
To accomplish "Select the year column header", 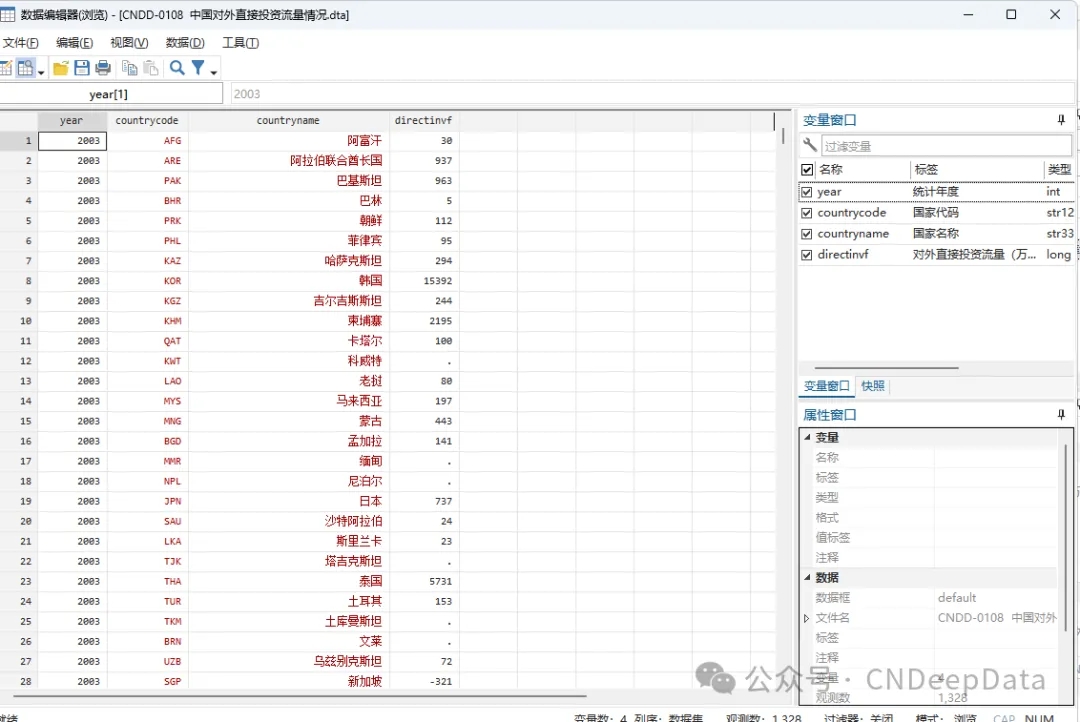I will click(71, 121).
